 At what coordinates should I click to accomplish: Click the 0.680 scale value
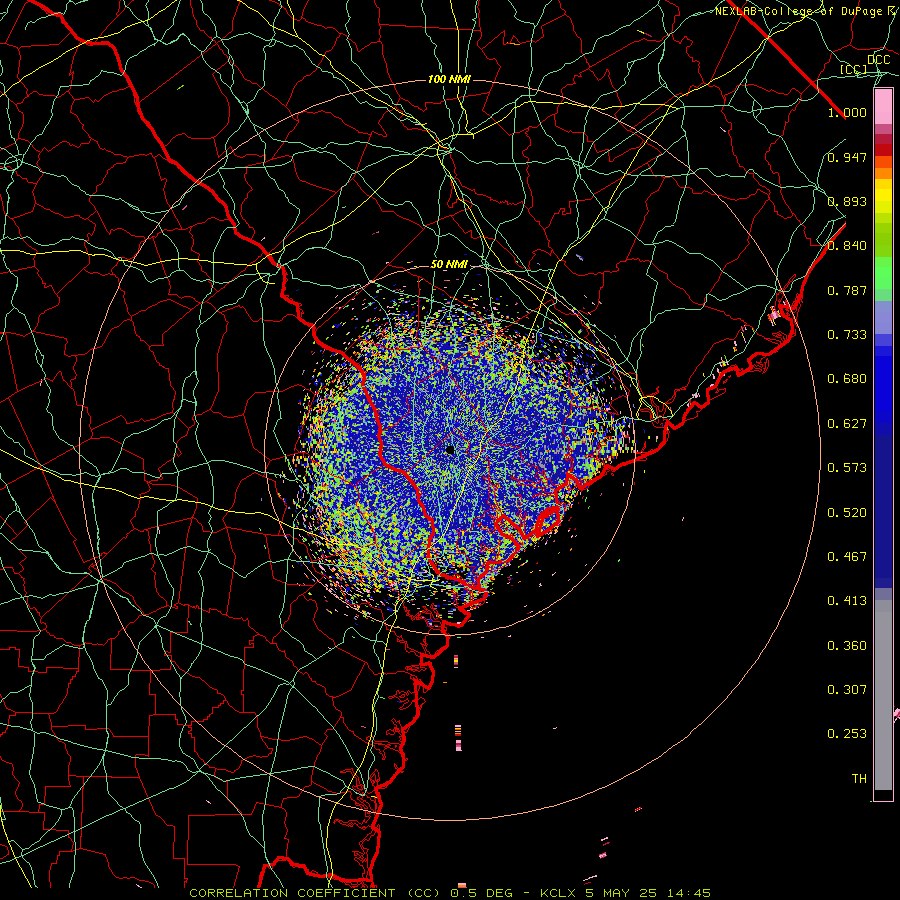click(x=847, y=379)
